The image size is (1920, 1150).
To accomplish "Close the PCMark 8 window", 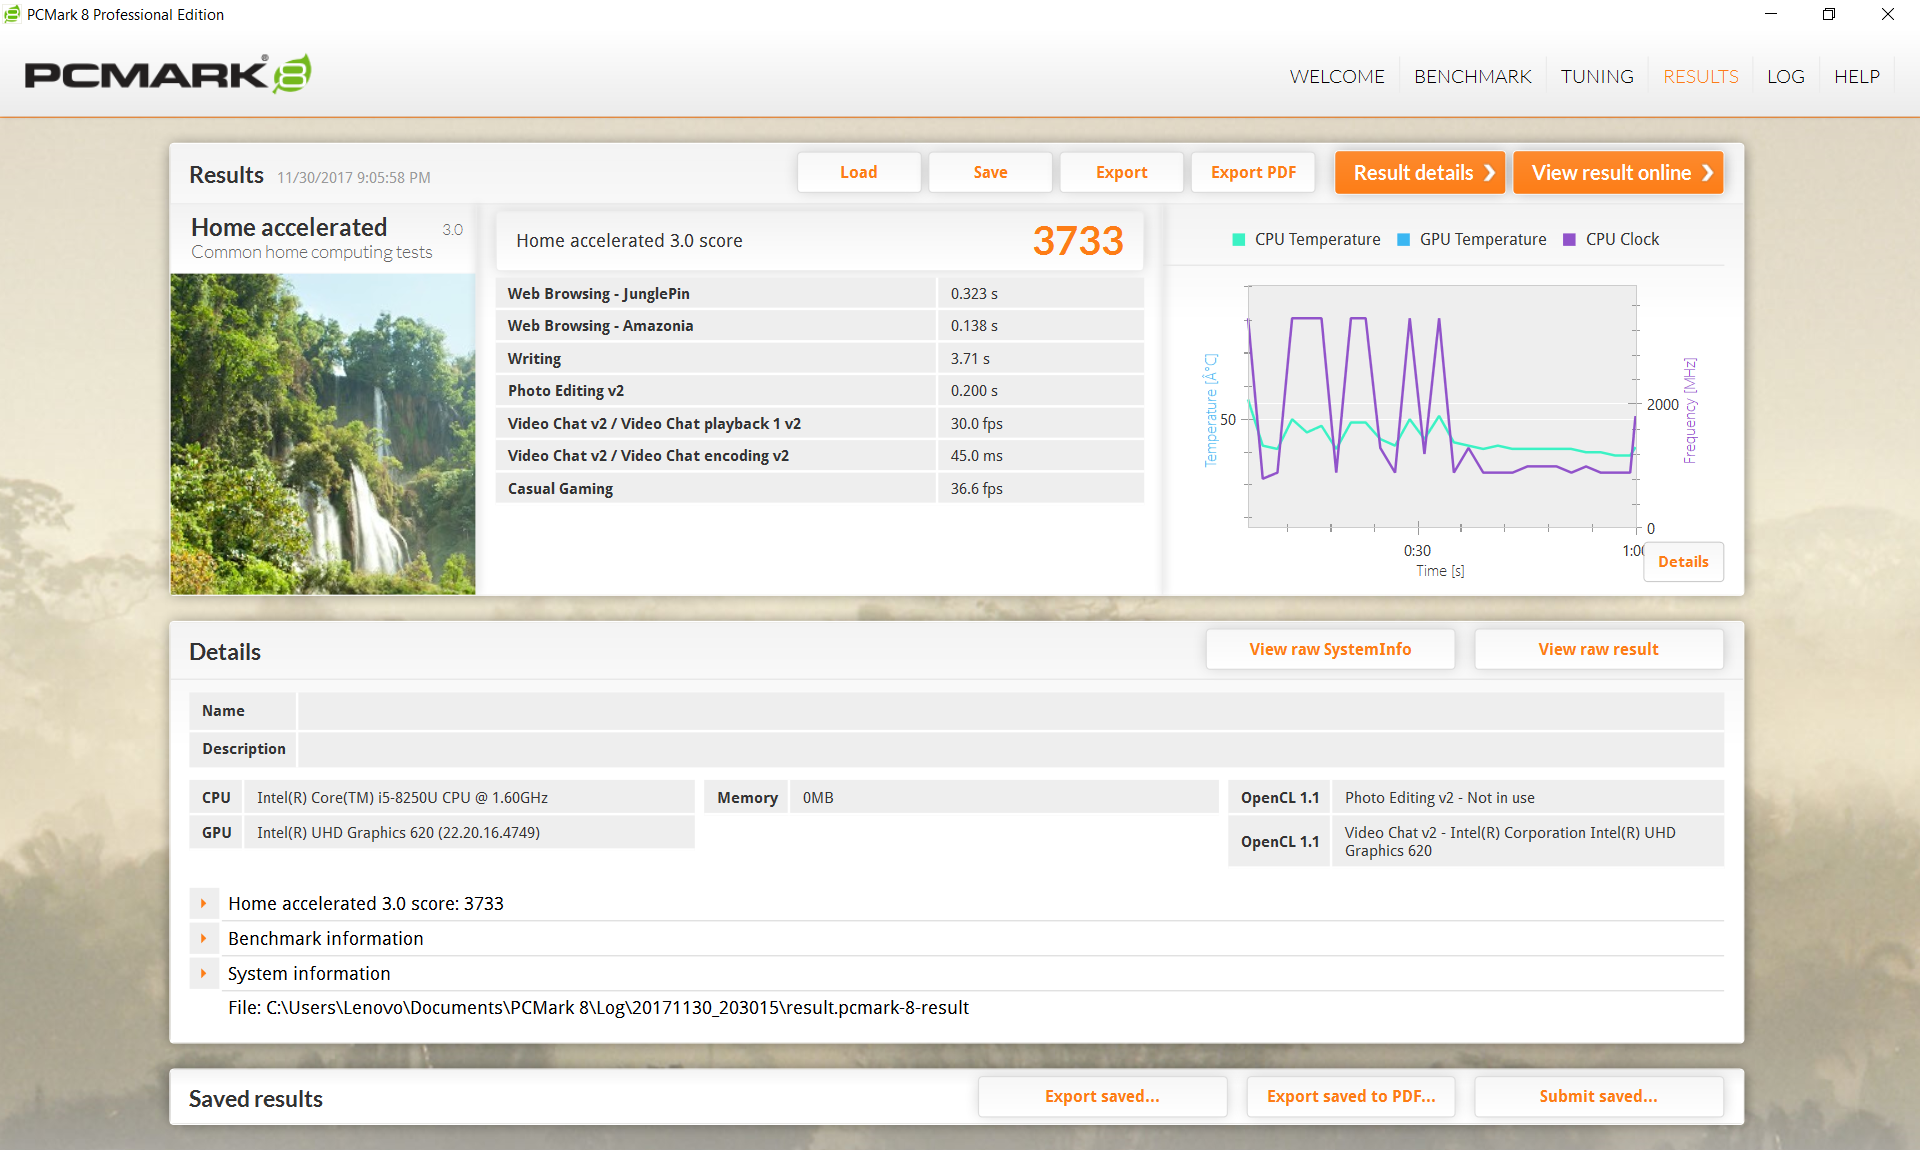I will click(1887, 14).
